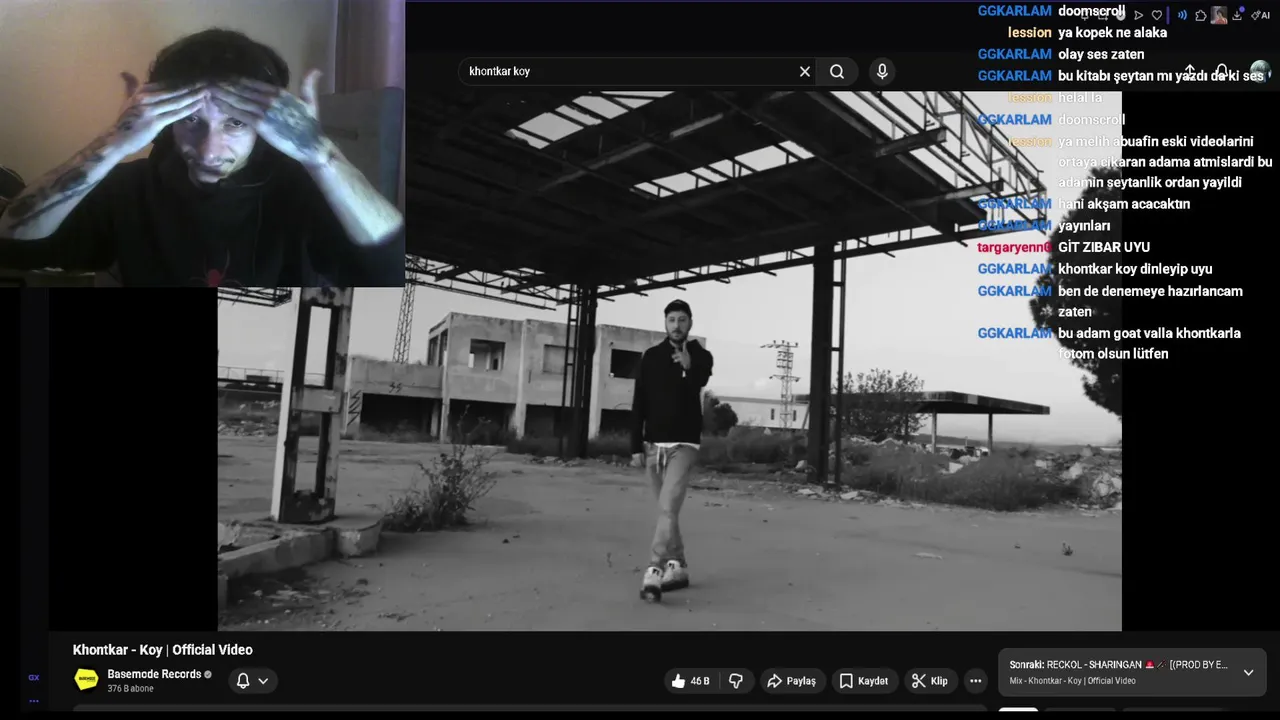Screen dimensions: 1280x720
Task: Click the heart bookmark icon in browser toolbar
Action: (1157, 15)
